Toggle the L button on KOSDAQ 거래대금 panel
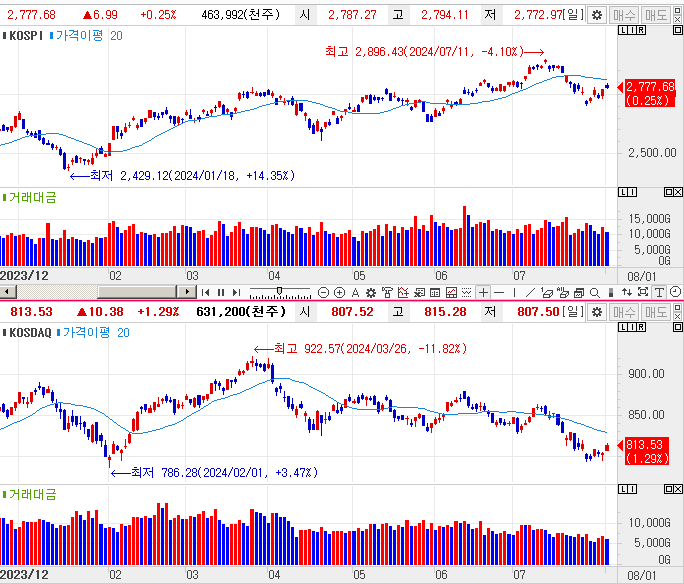 click(x=623, y=489)
